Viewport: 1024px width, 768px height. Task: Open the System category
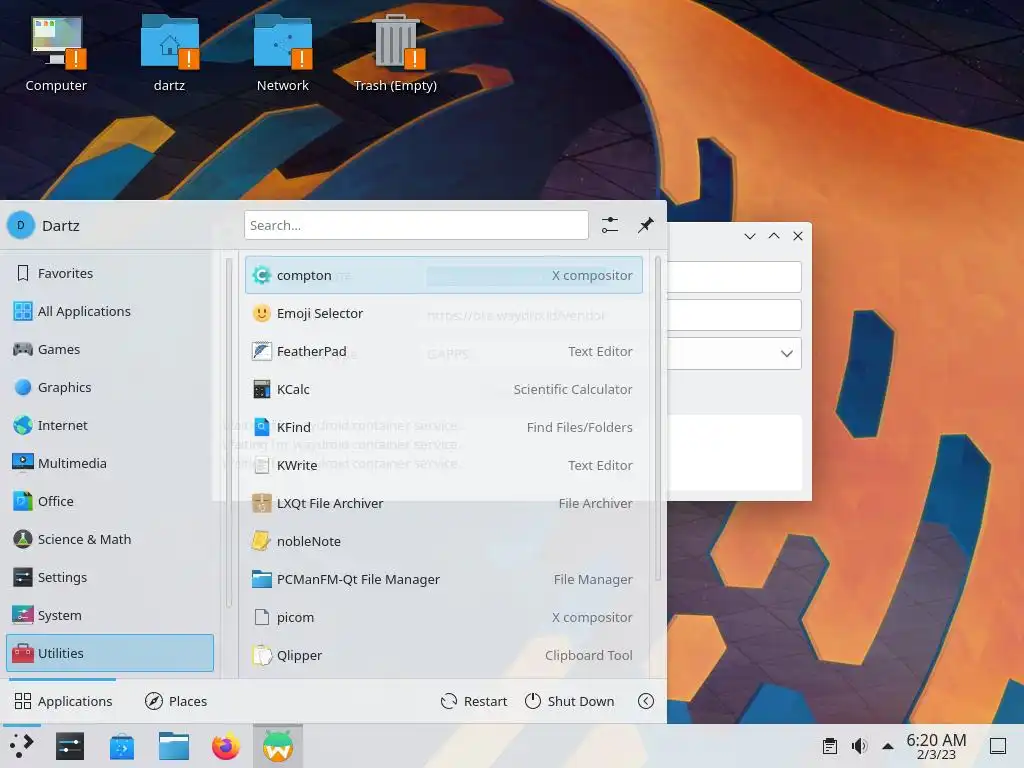pos(110,615)
